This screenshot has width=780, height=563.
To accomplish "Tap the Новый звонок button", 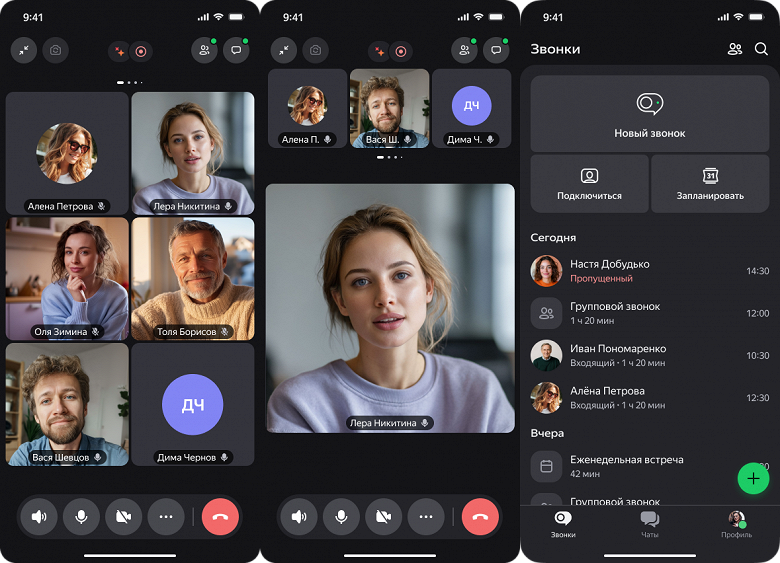I will [x=650, y=114].
